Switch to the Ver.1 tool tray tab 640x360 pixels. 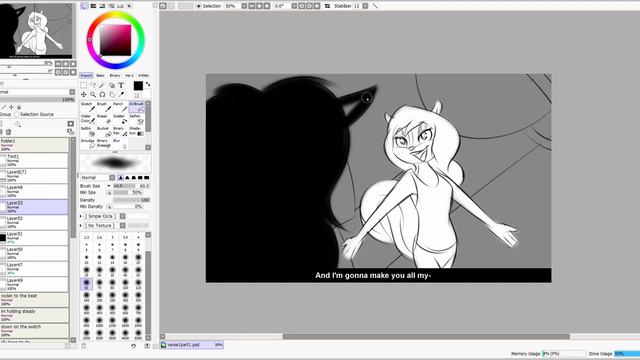tap(129, 76)
